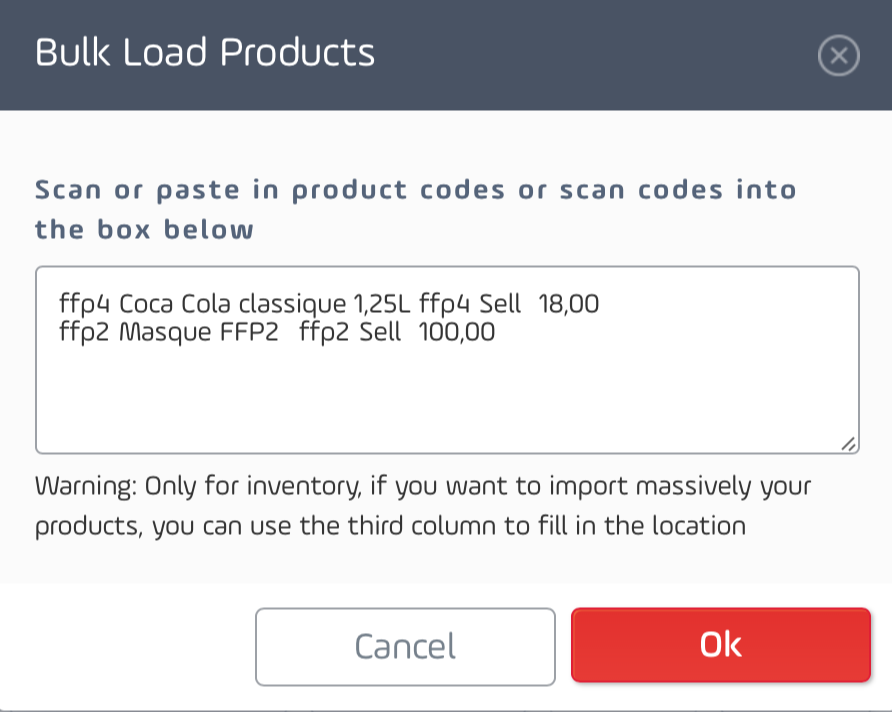Click the Bulk Load Products title
Viewport: 892px width, 712px height.
pos(205,52)
